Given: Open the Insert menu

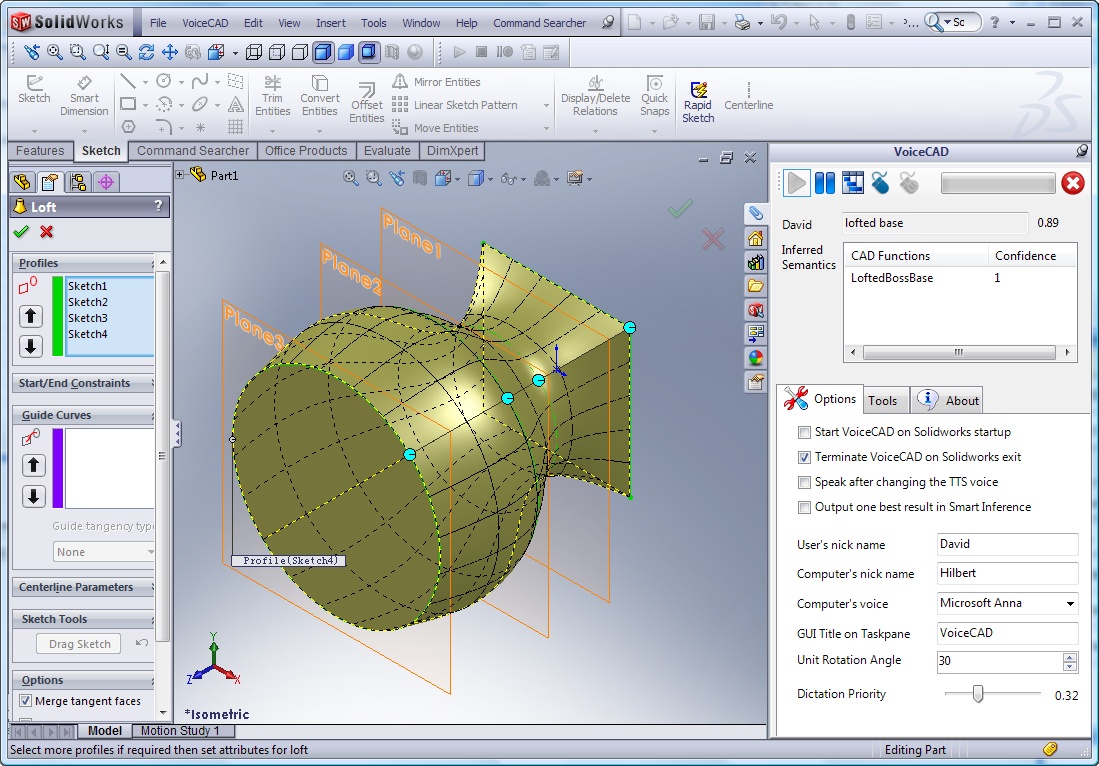Looking at the screenshot, I should pos(330,23).
